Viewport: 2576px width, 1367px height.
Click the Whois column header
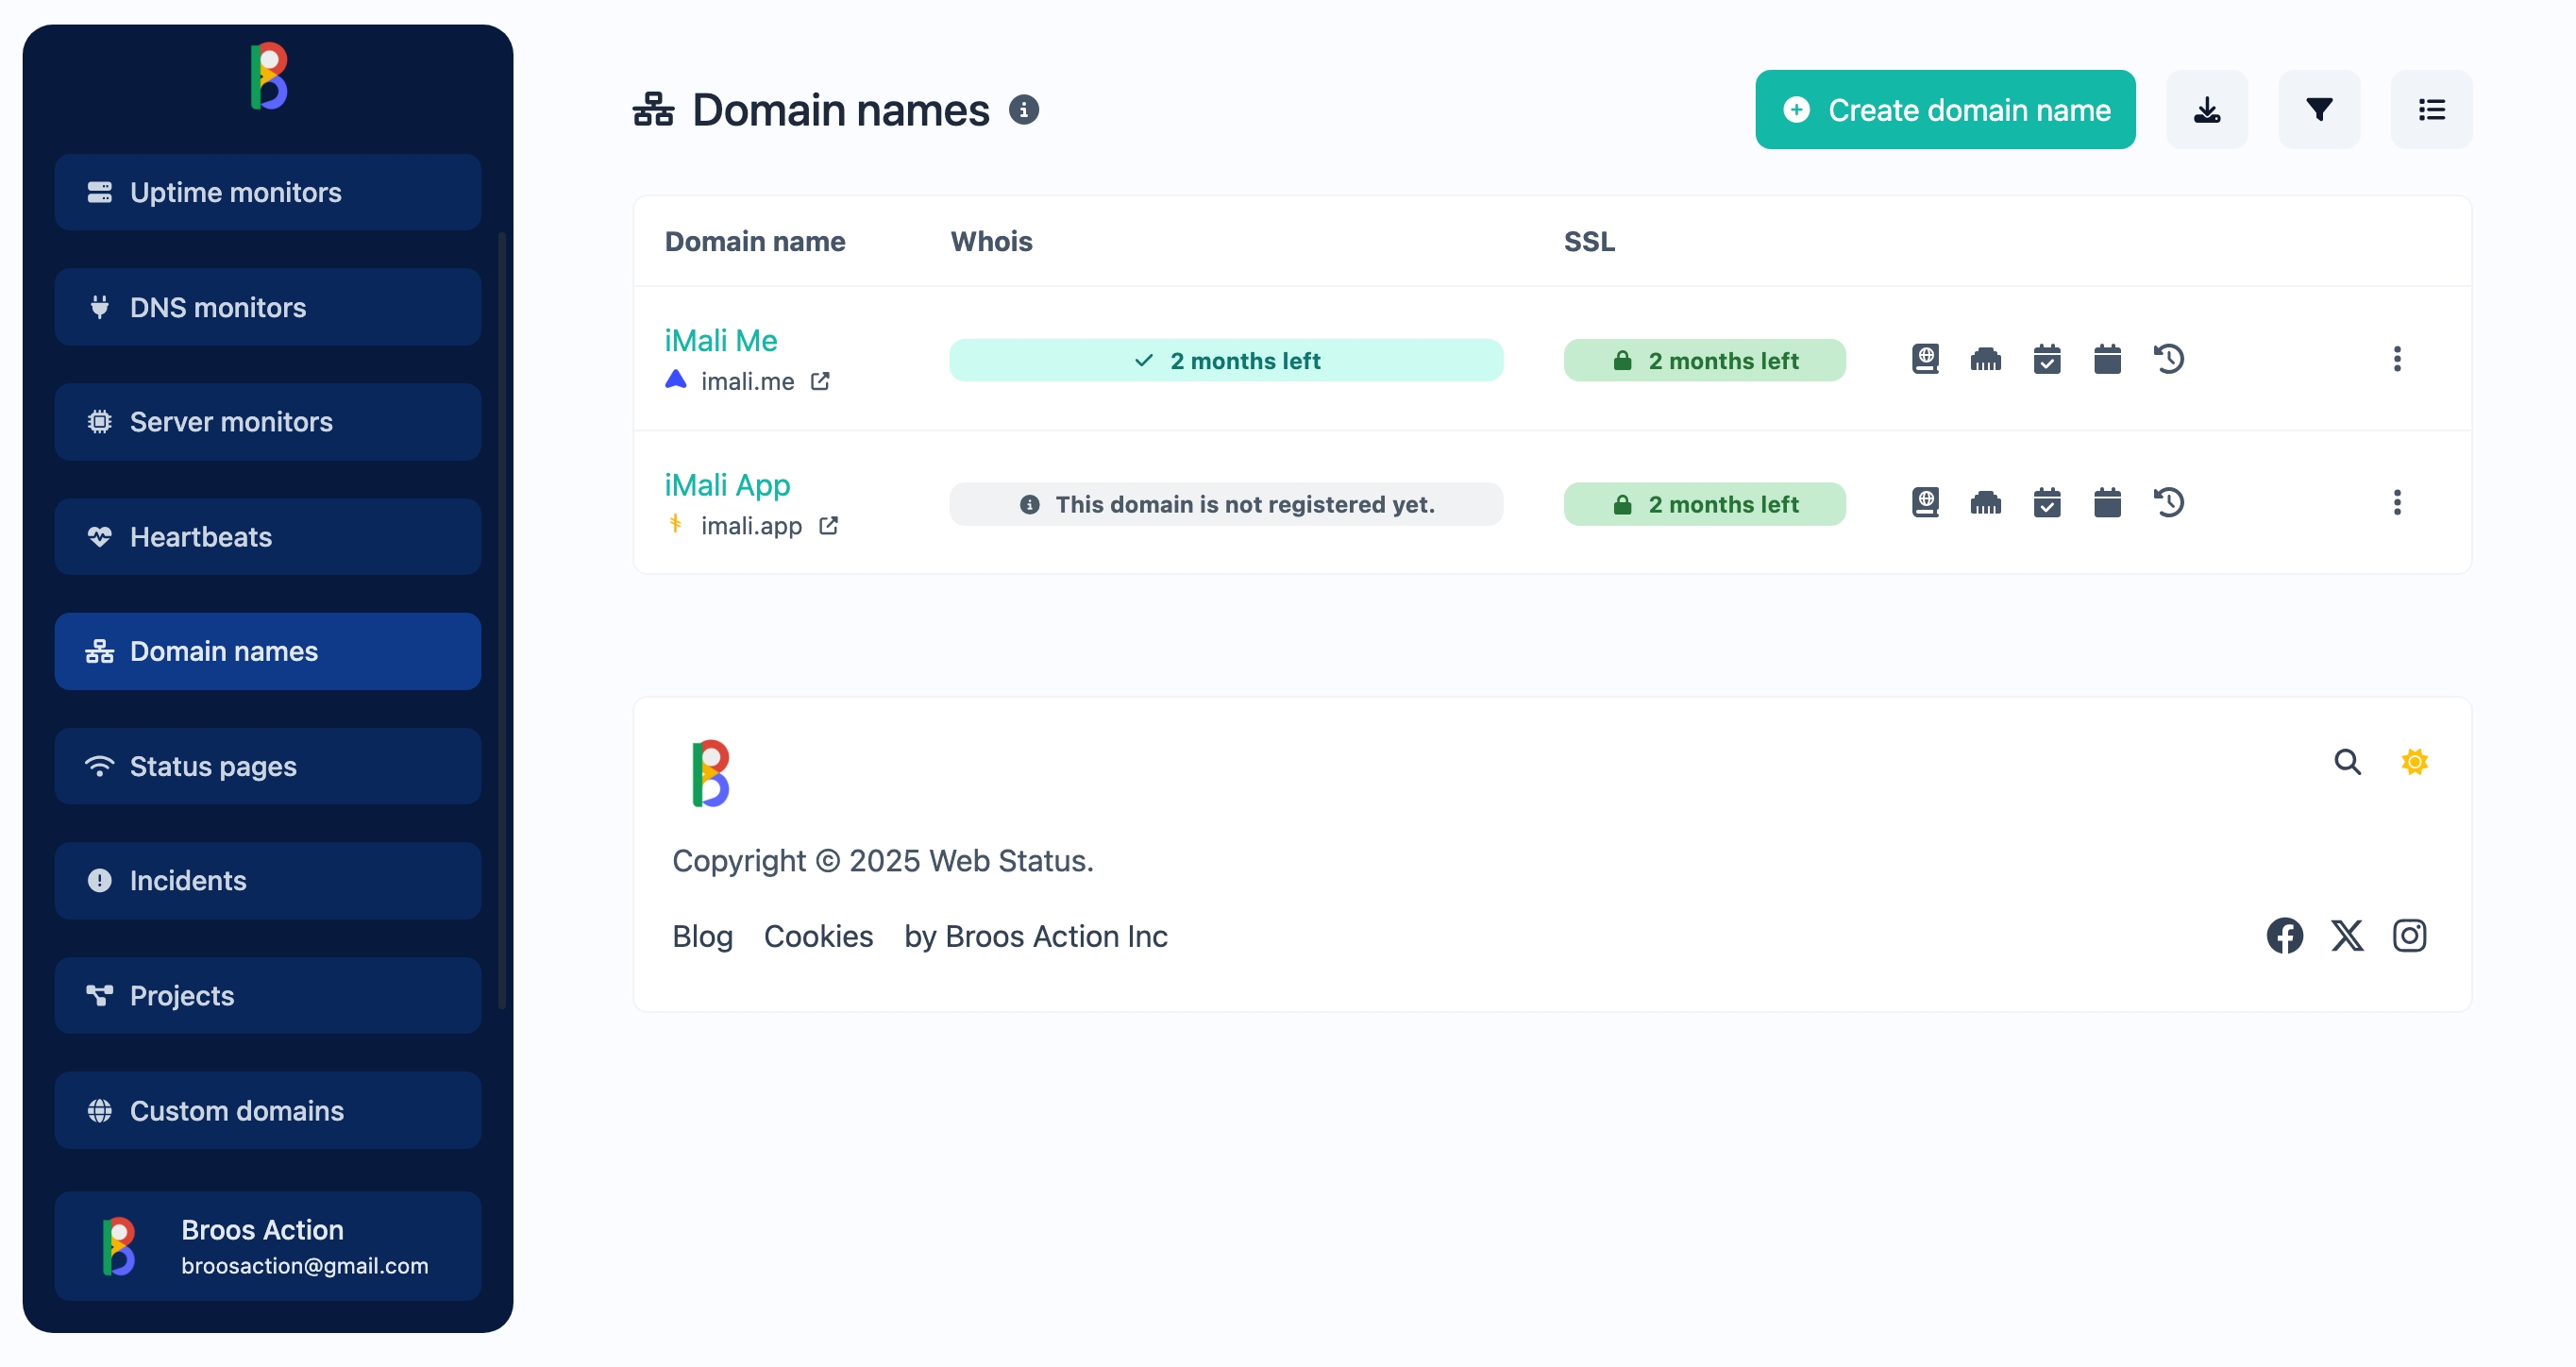(x=991, y=241)
